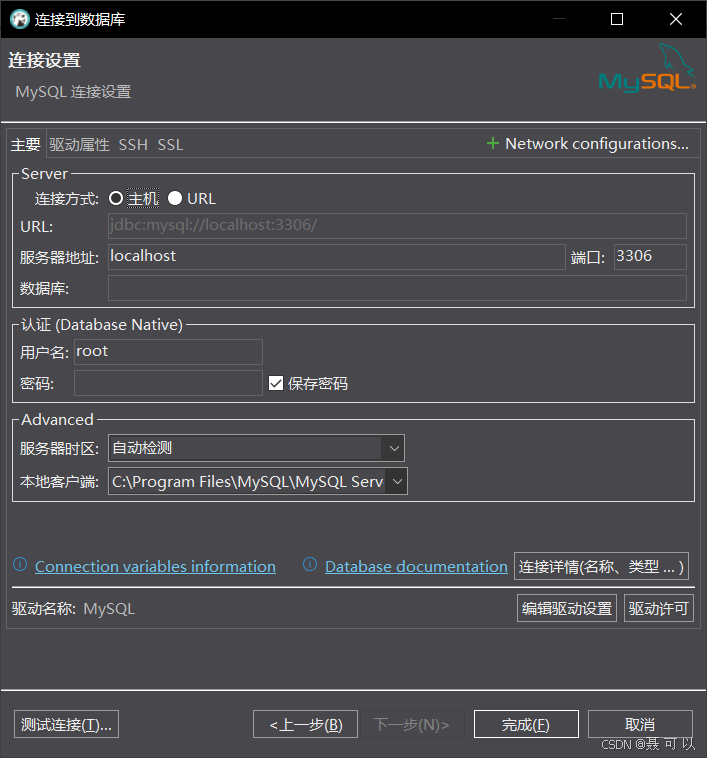
Task: Close the 连接到数据库 dialog
Action: pyautogui.click(x=676, y=19)
